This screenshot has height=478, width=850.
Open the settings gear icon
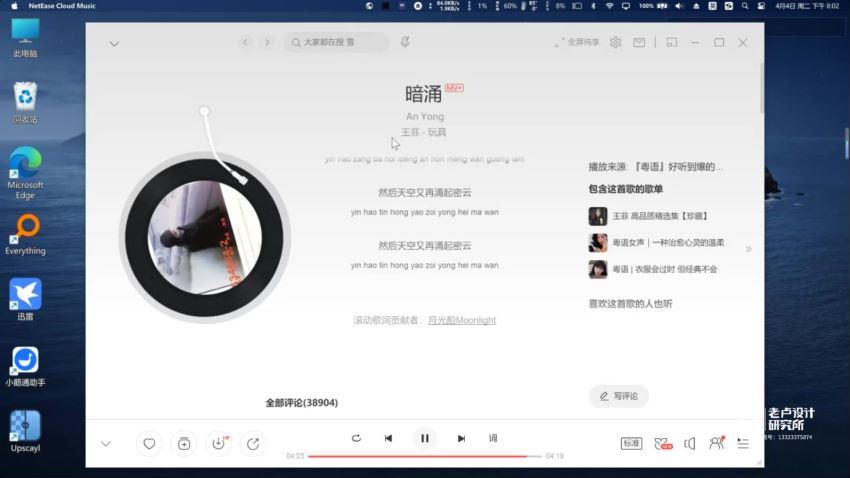pyautogui.click(x=615, y=42)
